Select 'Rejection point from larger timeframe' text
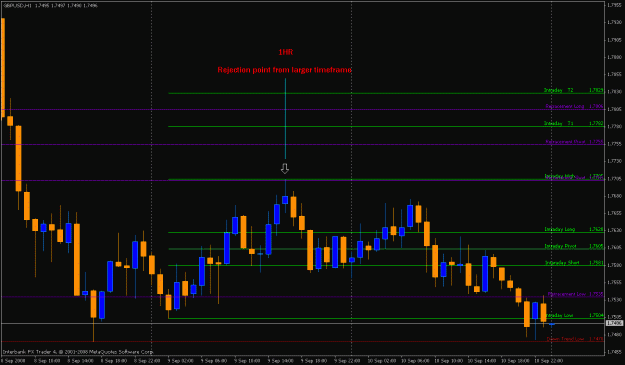The image size is (625, 365). pyautogui.click(x=284, y=70)
